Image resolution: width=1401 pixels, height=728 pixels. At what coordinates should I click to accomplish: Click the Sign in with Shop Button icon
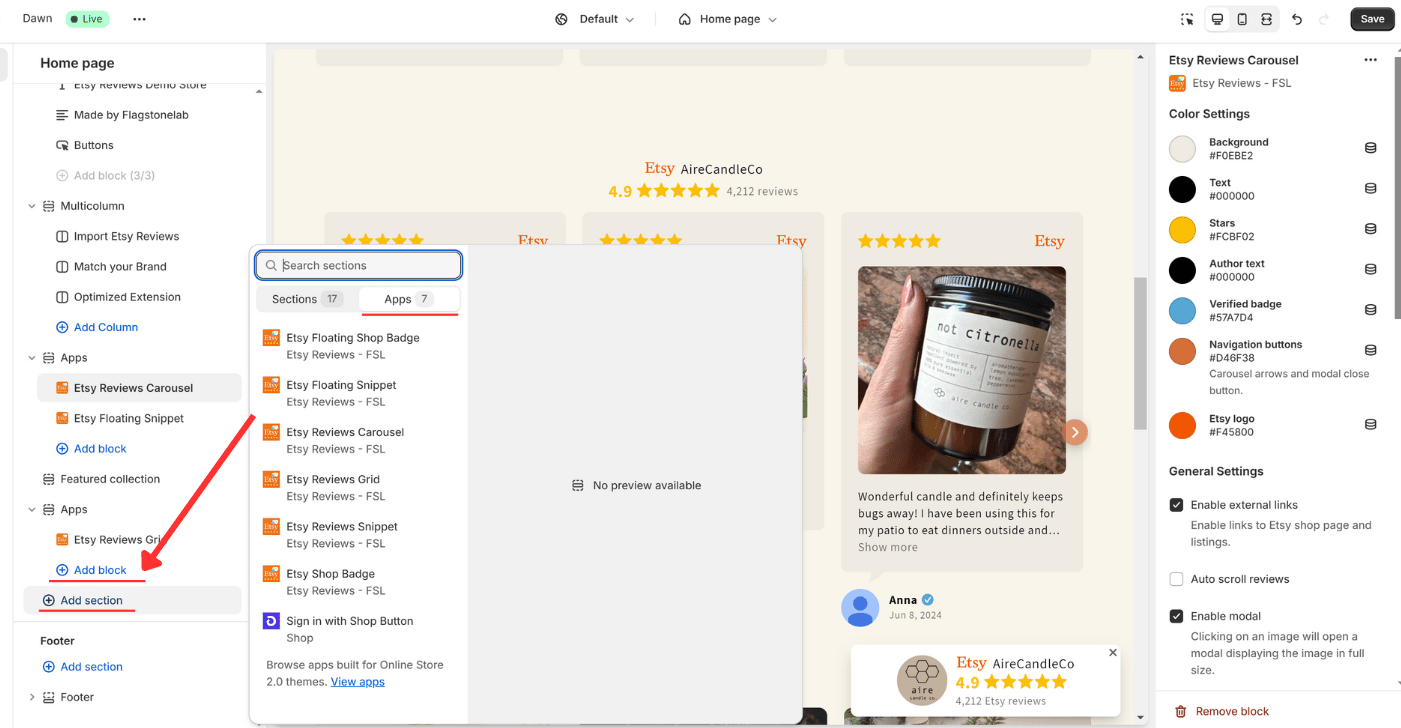[271, 621]
